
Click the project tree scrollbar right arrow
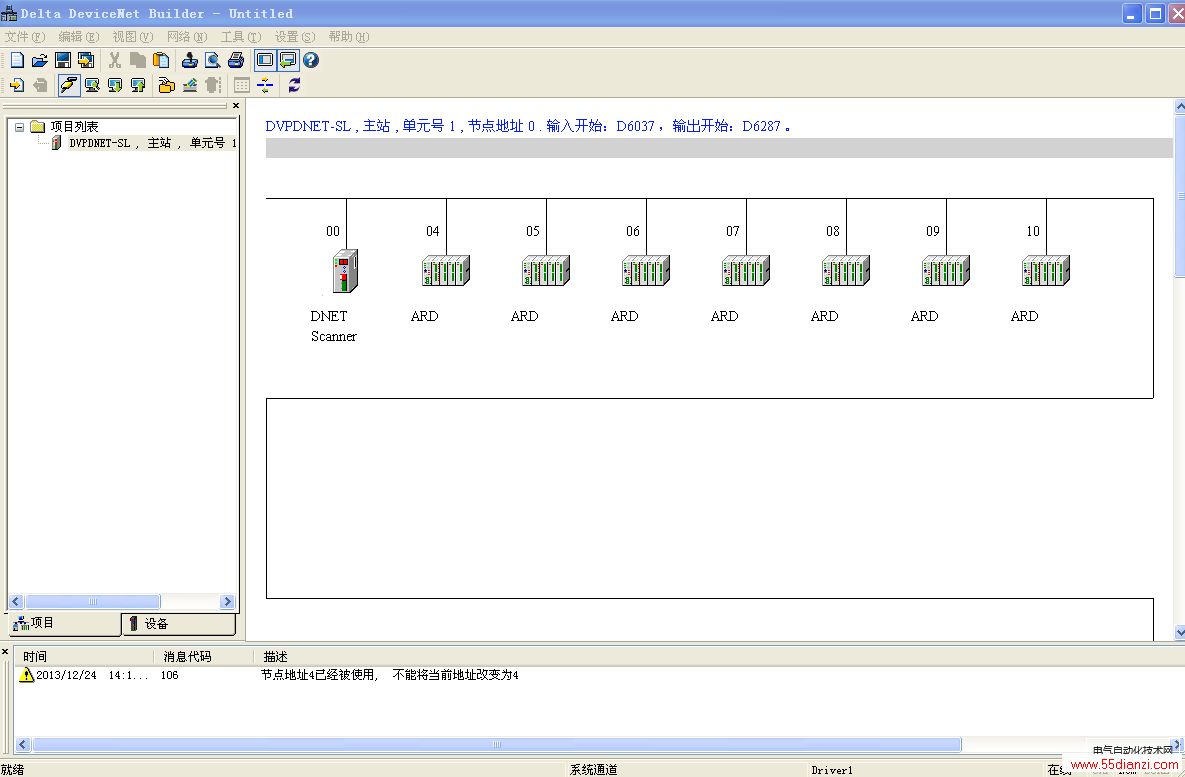tap(227, 602)
